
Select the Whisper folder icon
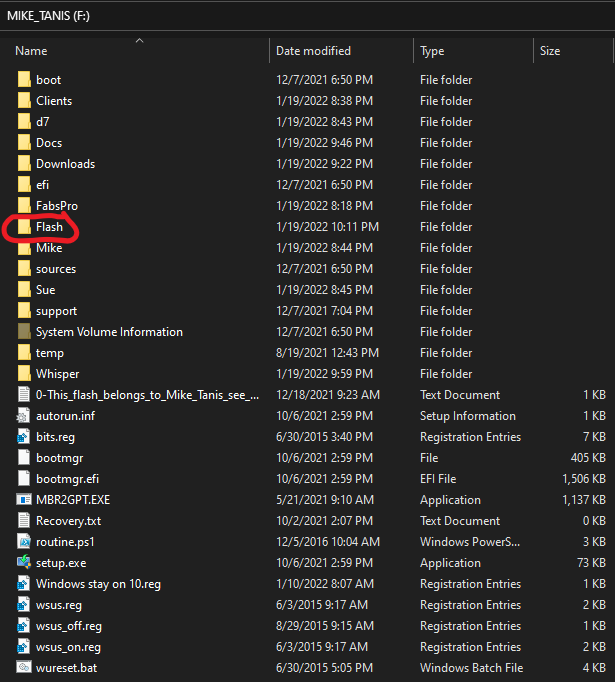(x=24, y=374)
